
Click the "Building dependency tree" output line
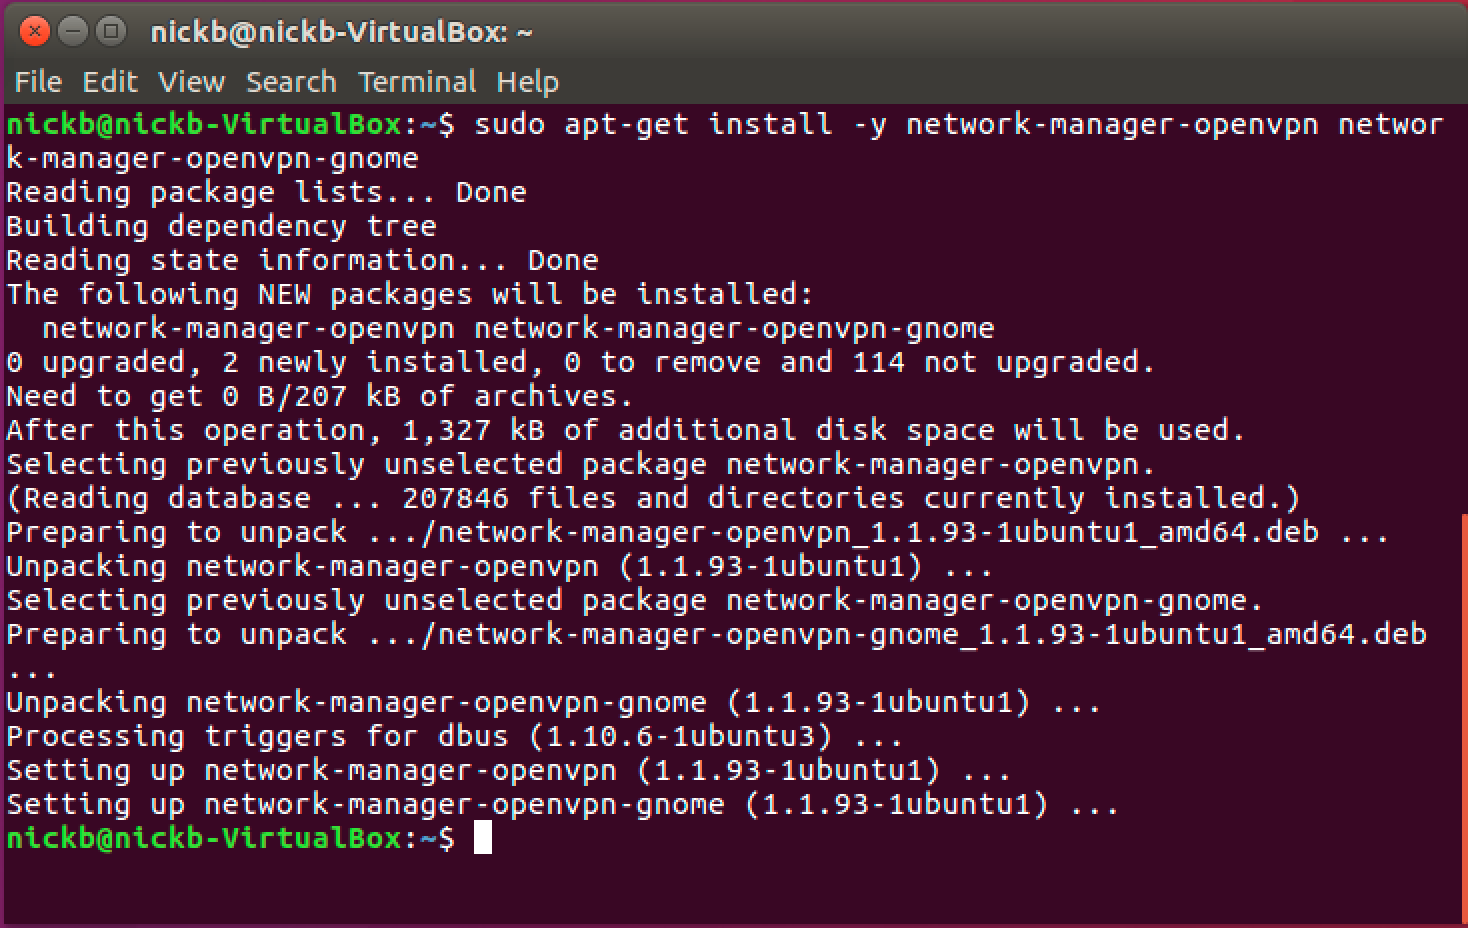(221, 226)
